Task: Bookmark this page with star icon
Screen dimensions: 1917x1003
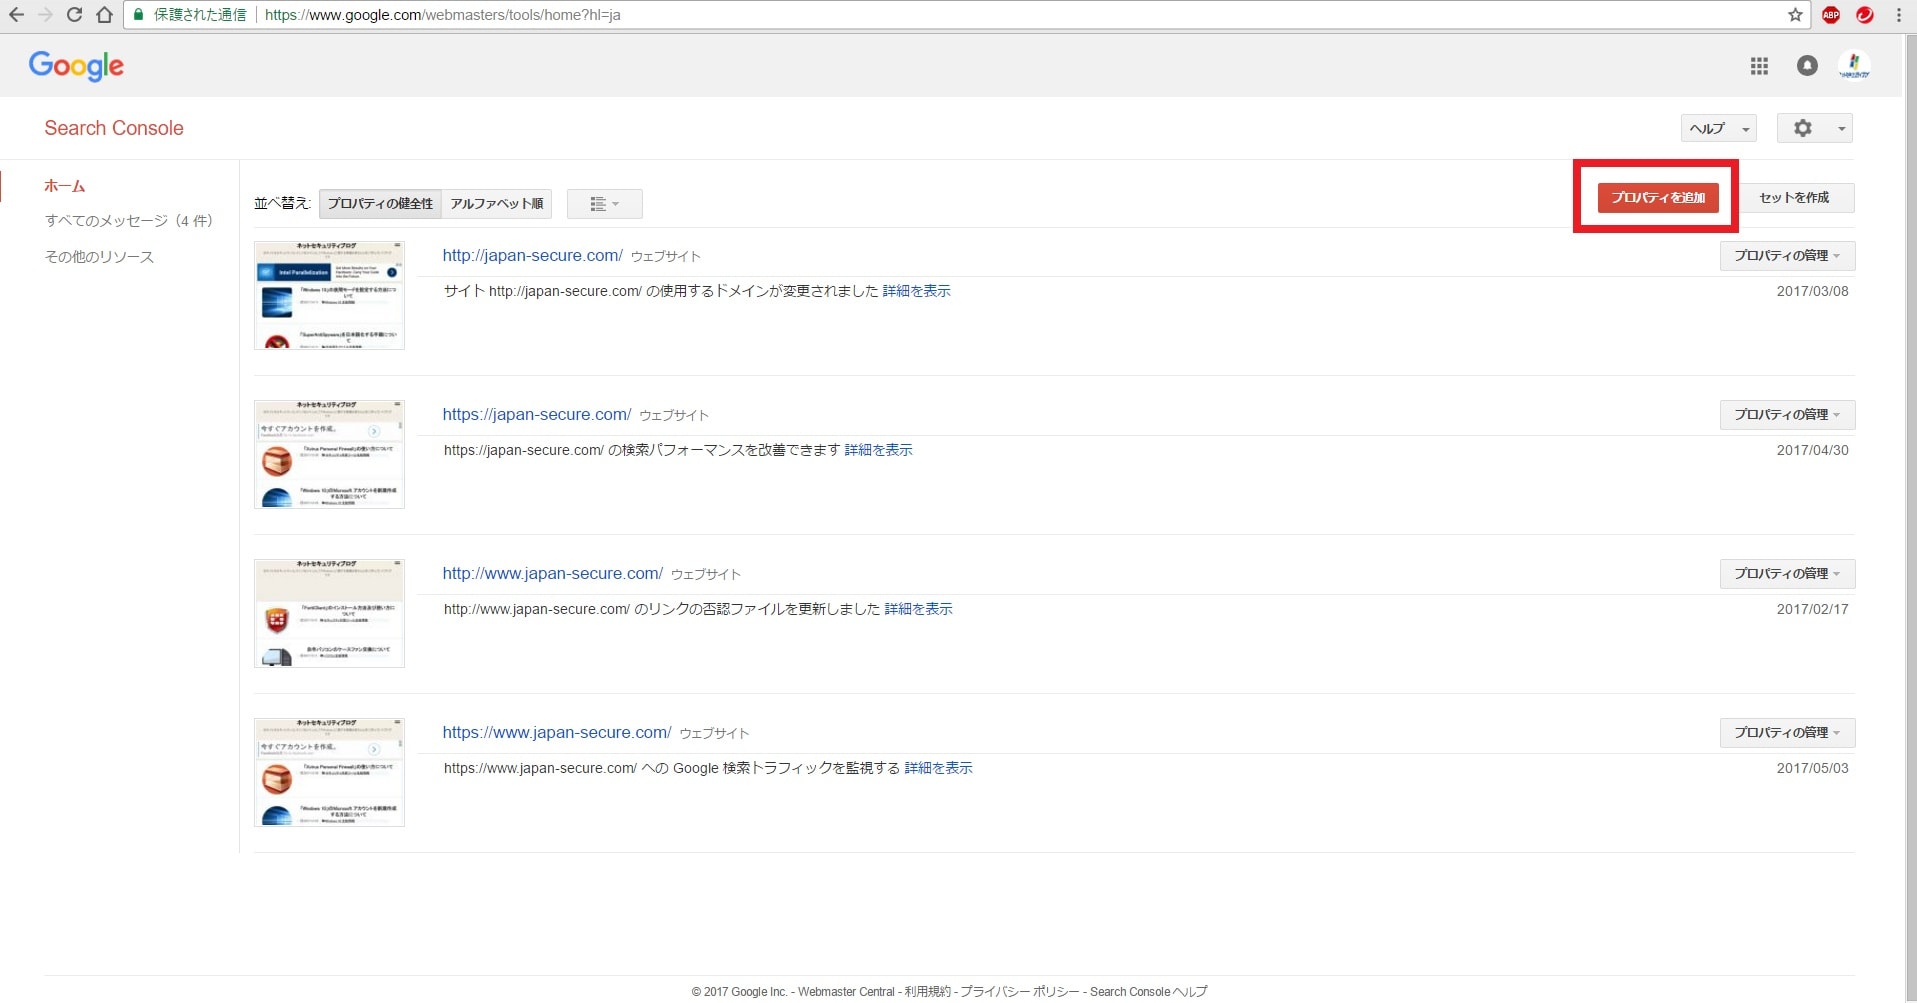Action: (1795, 15)
